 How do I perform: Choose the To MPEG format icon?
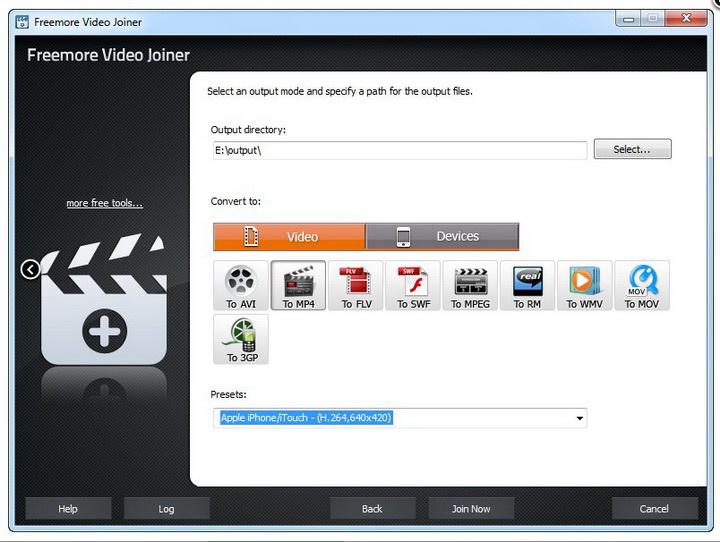tap(470, 285)
